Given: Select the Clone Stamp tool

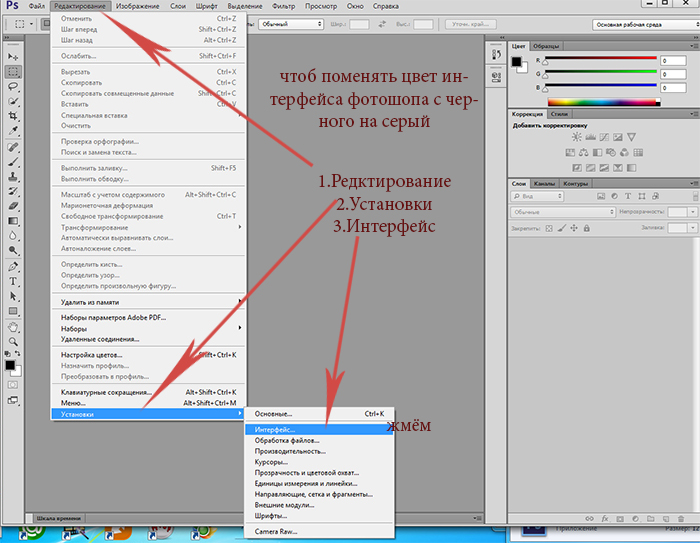Looking at the screenshot, I should point(13,177).
